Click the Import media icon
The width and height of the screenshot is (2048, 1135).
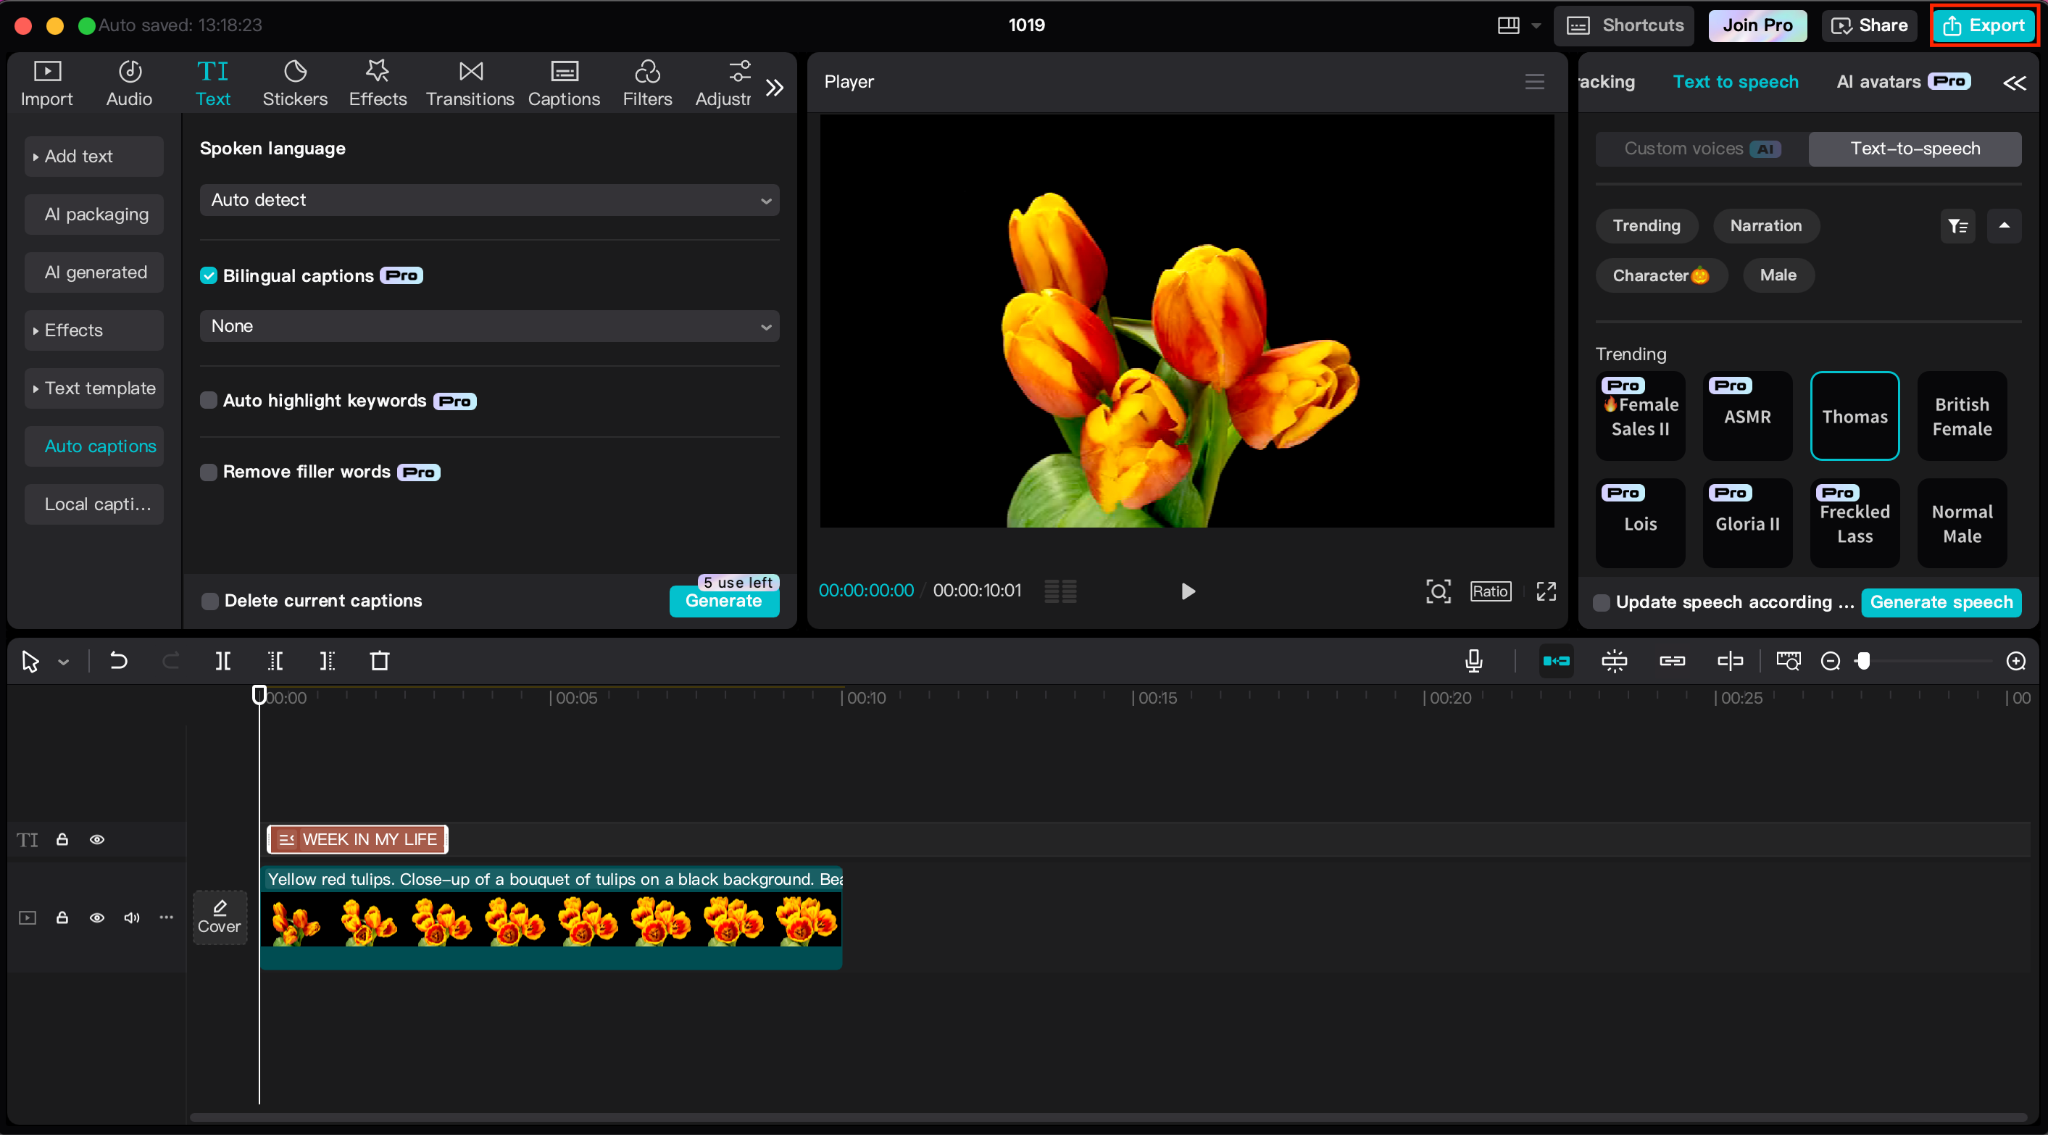46,82
